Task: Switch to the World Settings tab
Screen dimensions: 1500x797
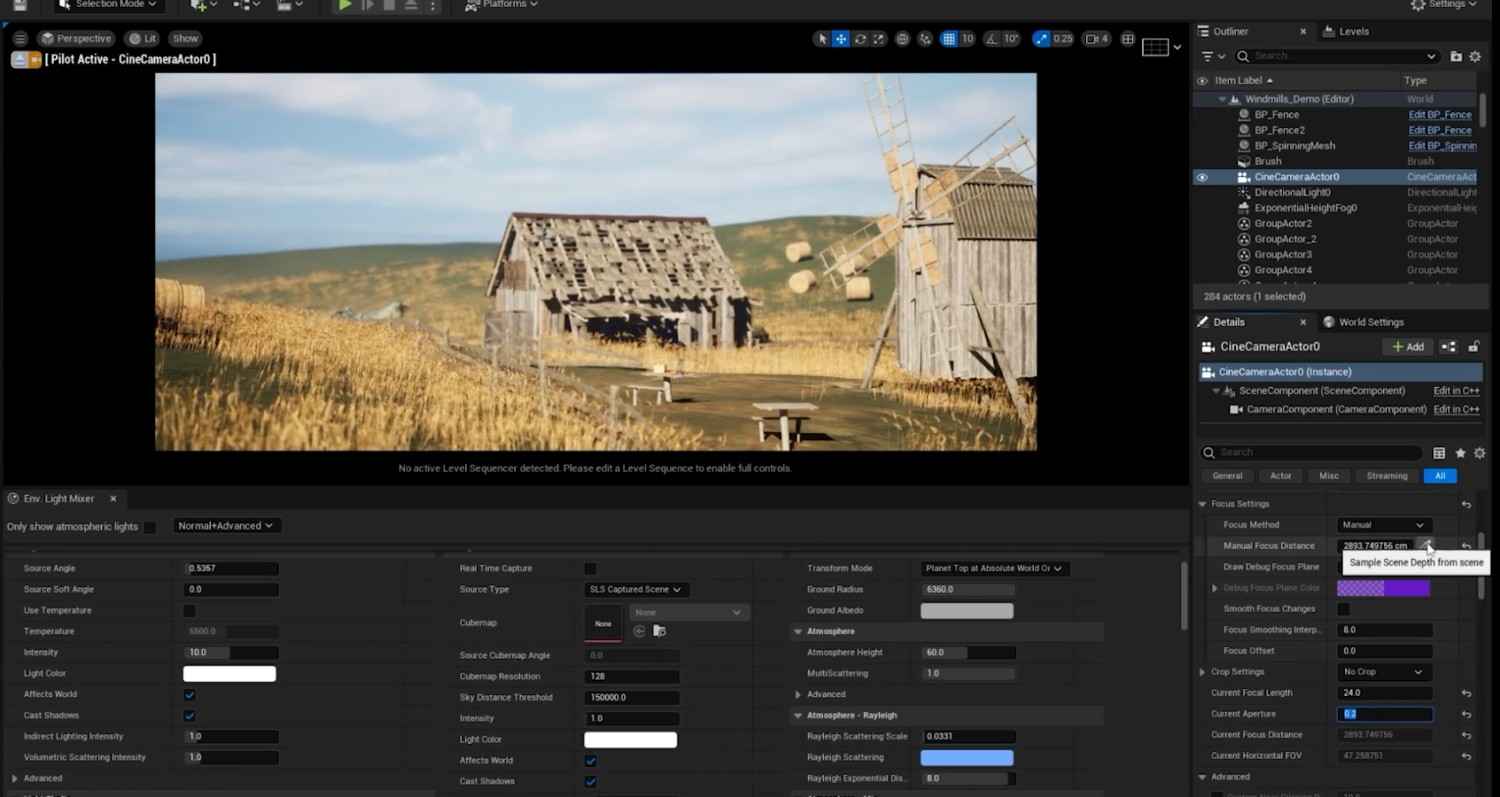Action: pos(1364,322)
